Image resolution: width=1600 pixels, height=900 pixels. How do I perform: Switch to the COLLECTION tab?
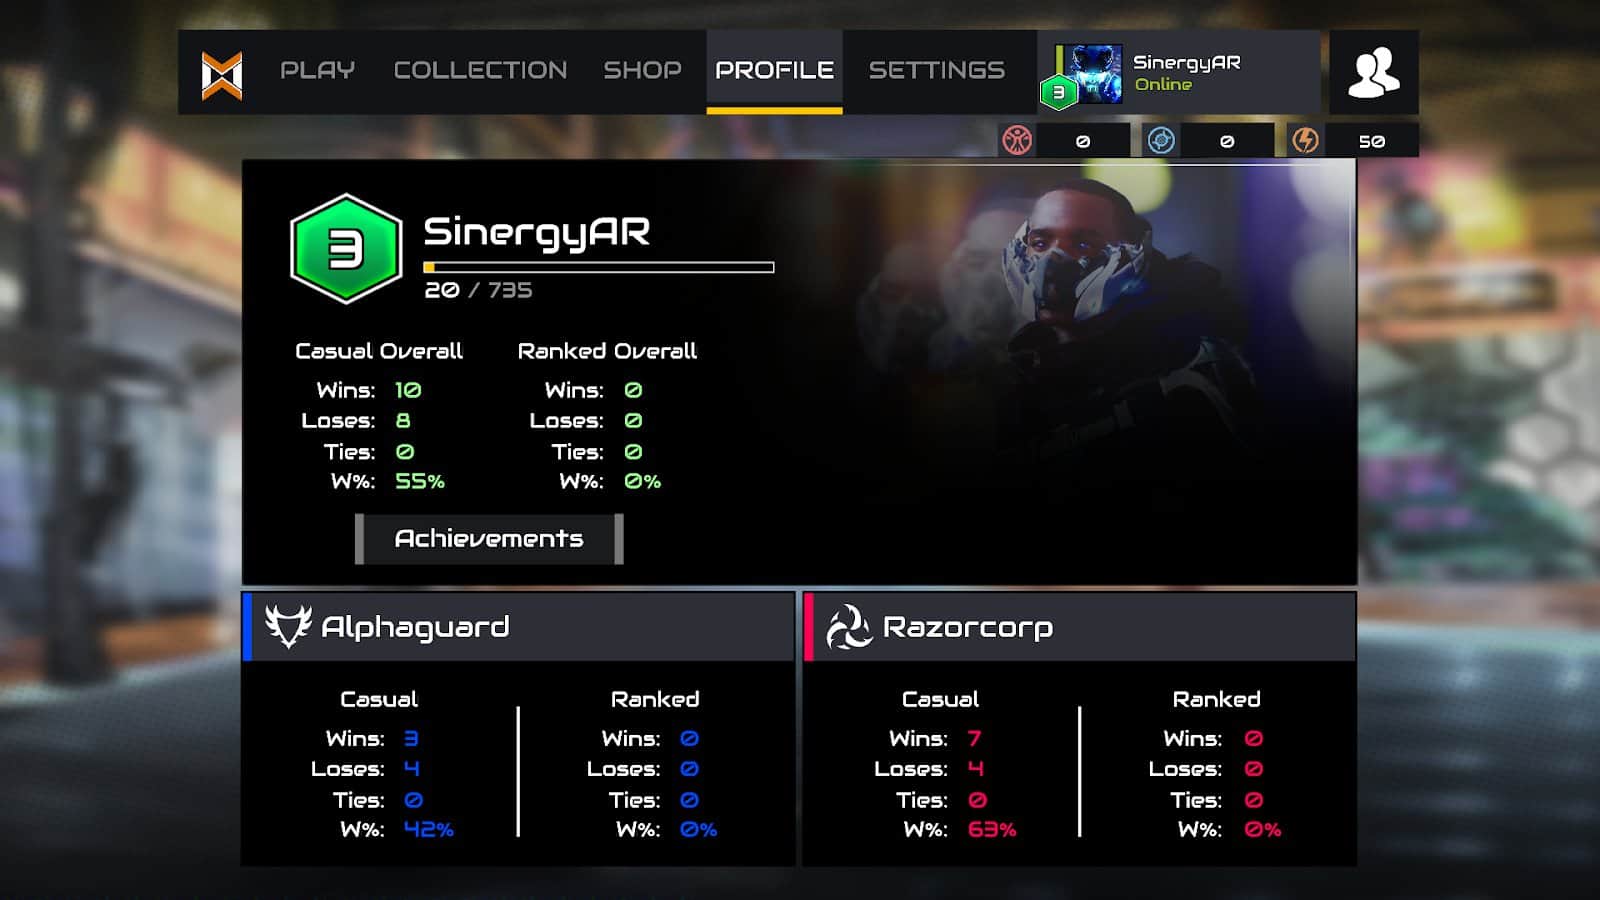coord(480,70)
